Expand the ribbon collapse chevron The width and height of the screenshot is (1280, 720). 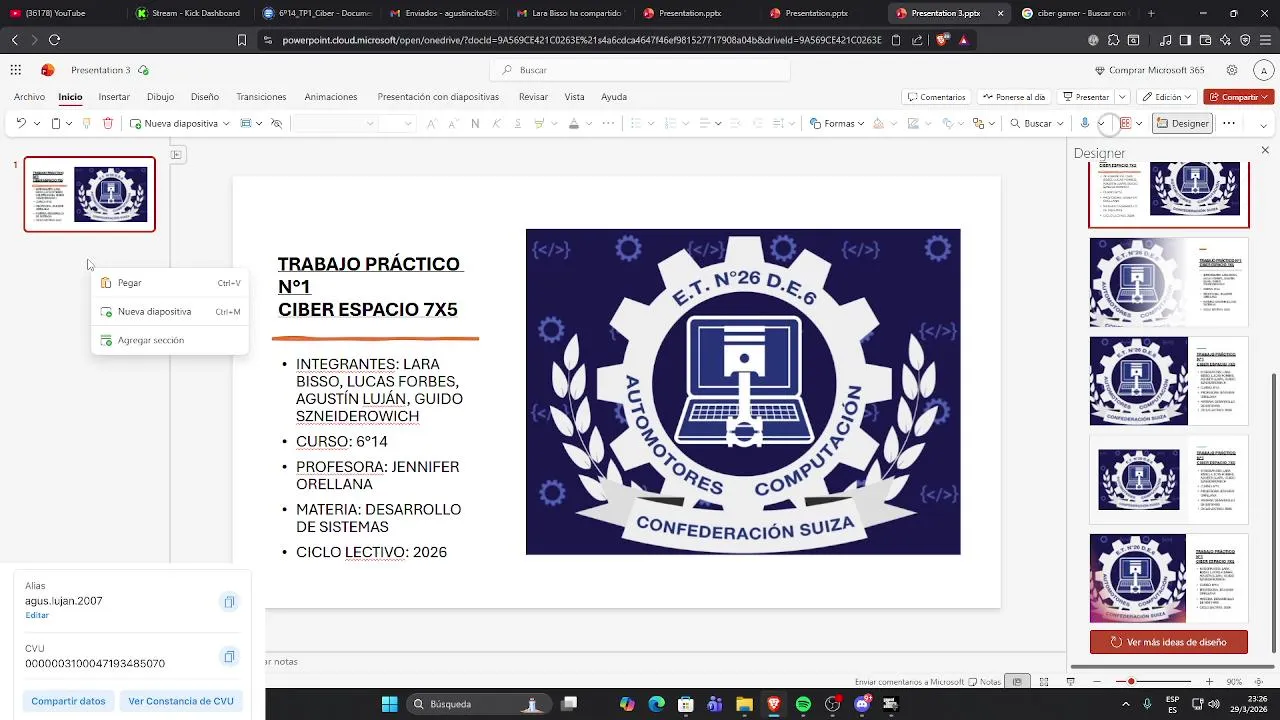pos(1263,124)
